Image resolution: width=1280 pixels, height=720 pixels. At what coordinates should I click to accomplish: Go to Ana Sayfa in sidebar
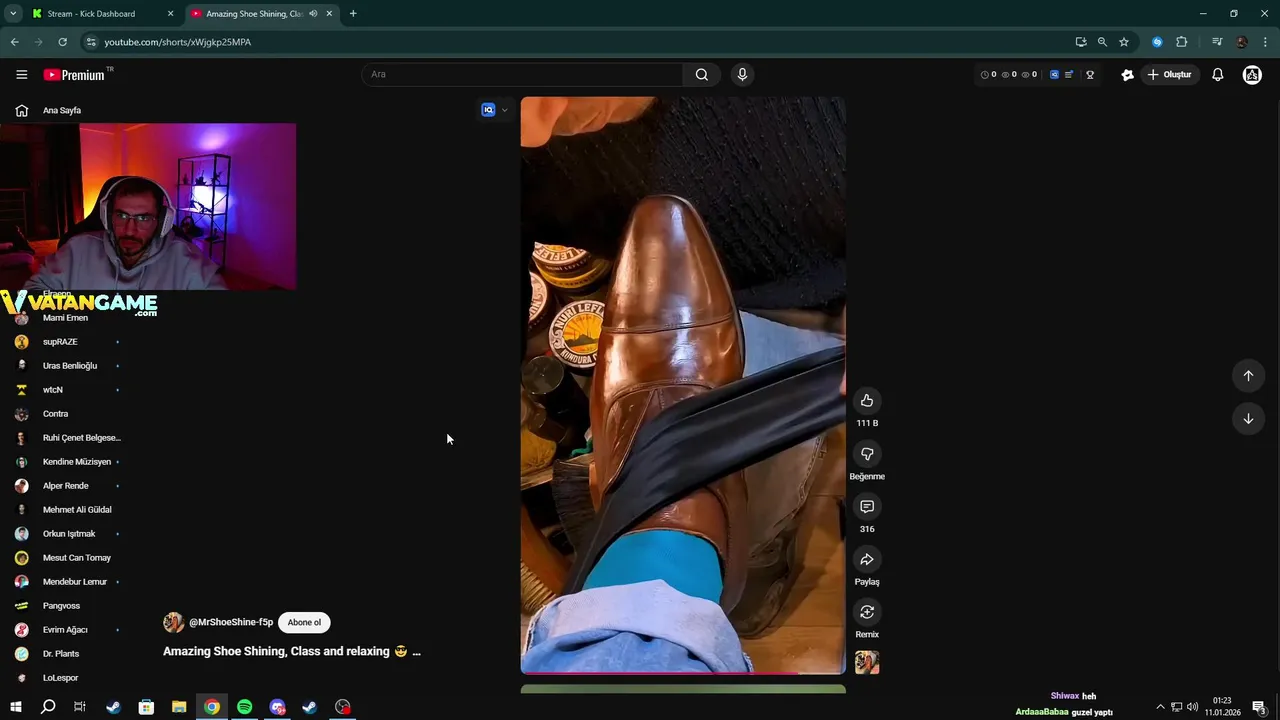pos(62,110)
